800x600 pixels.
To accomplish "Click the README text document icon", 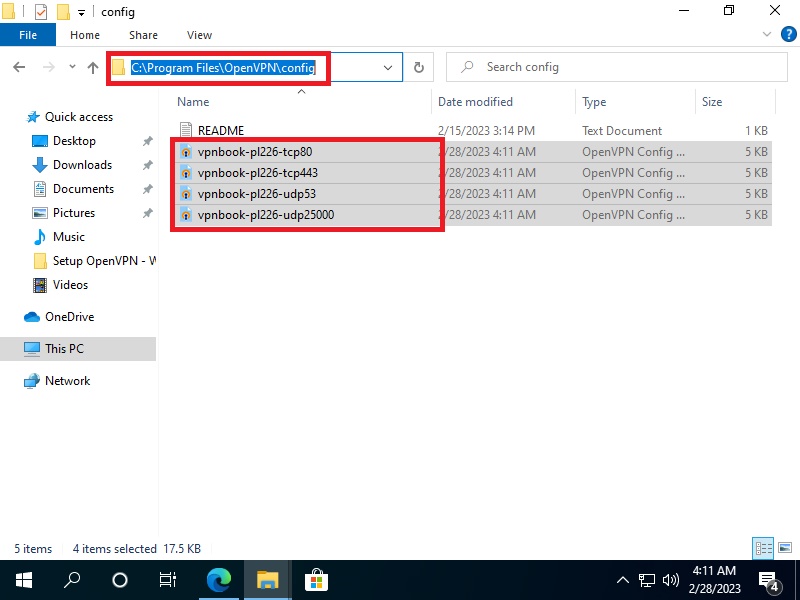I will pos(185,131).
